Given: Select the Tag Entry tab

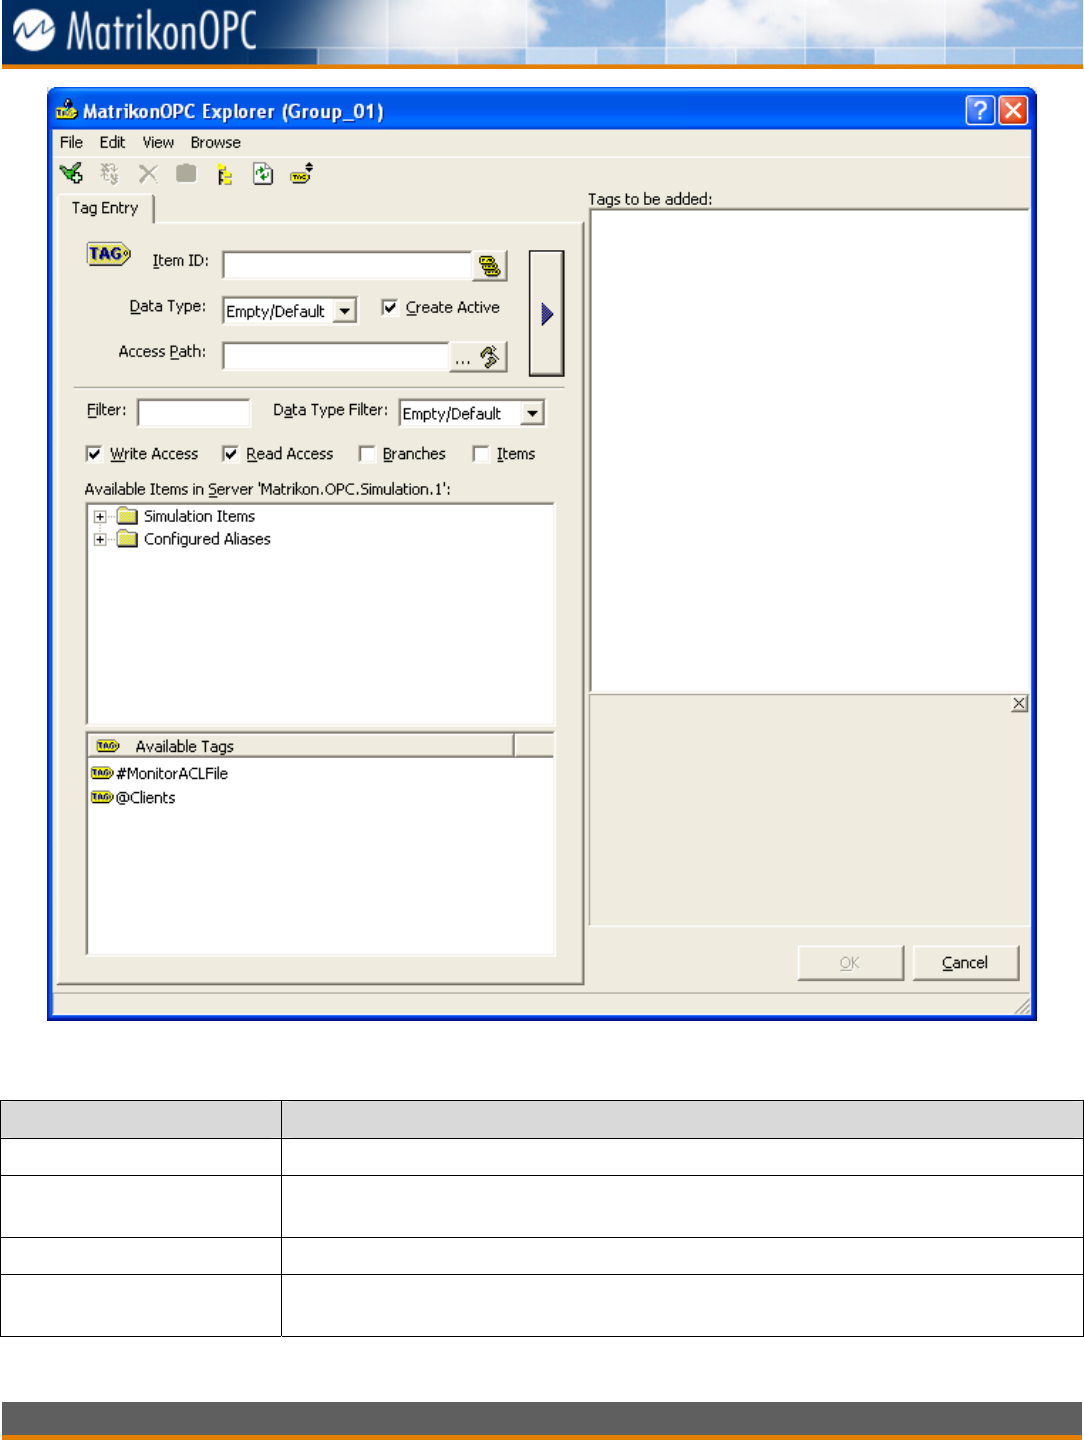Looking at the screenshot, I should click(x=105, y=208).
